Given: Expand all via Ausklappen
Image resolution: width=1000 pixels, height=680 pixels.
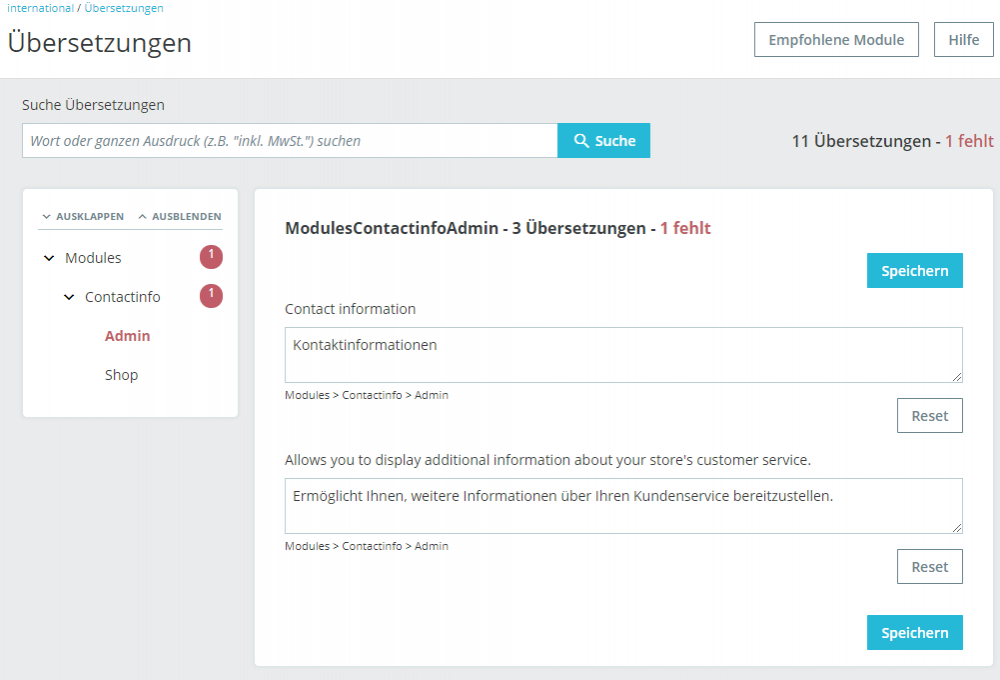Looking at the screenshot, I should click(83, 216).
